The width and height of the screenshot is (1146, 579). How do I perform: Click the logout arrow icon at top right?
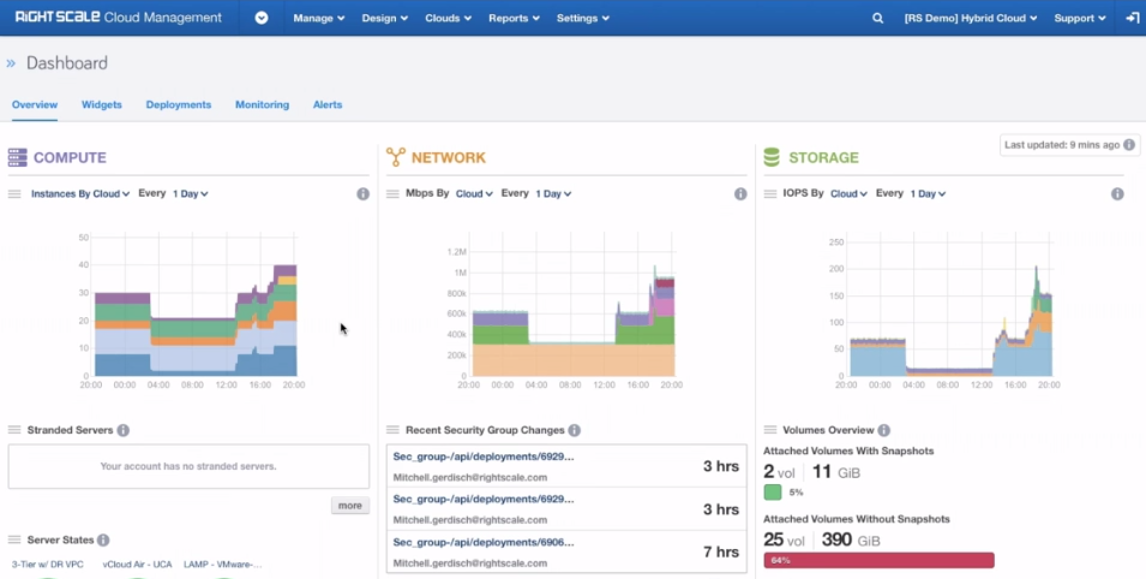tap(1132, 18)
